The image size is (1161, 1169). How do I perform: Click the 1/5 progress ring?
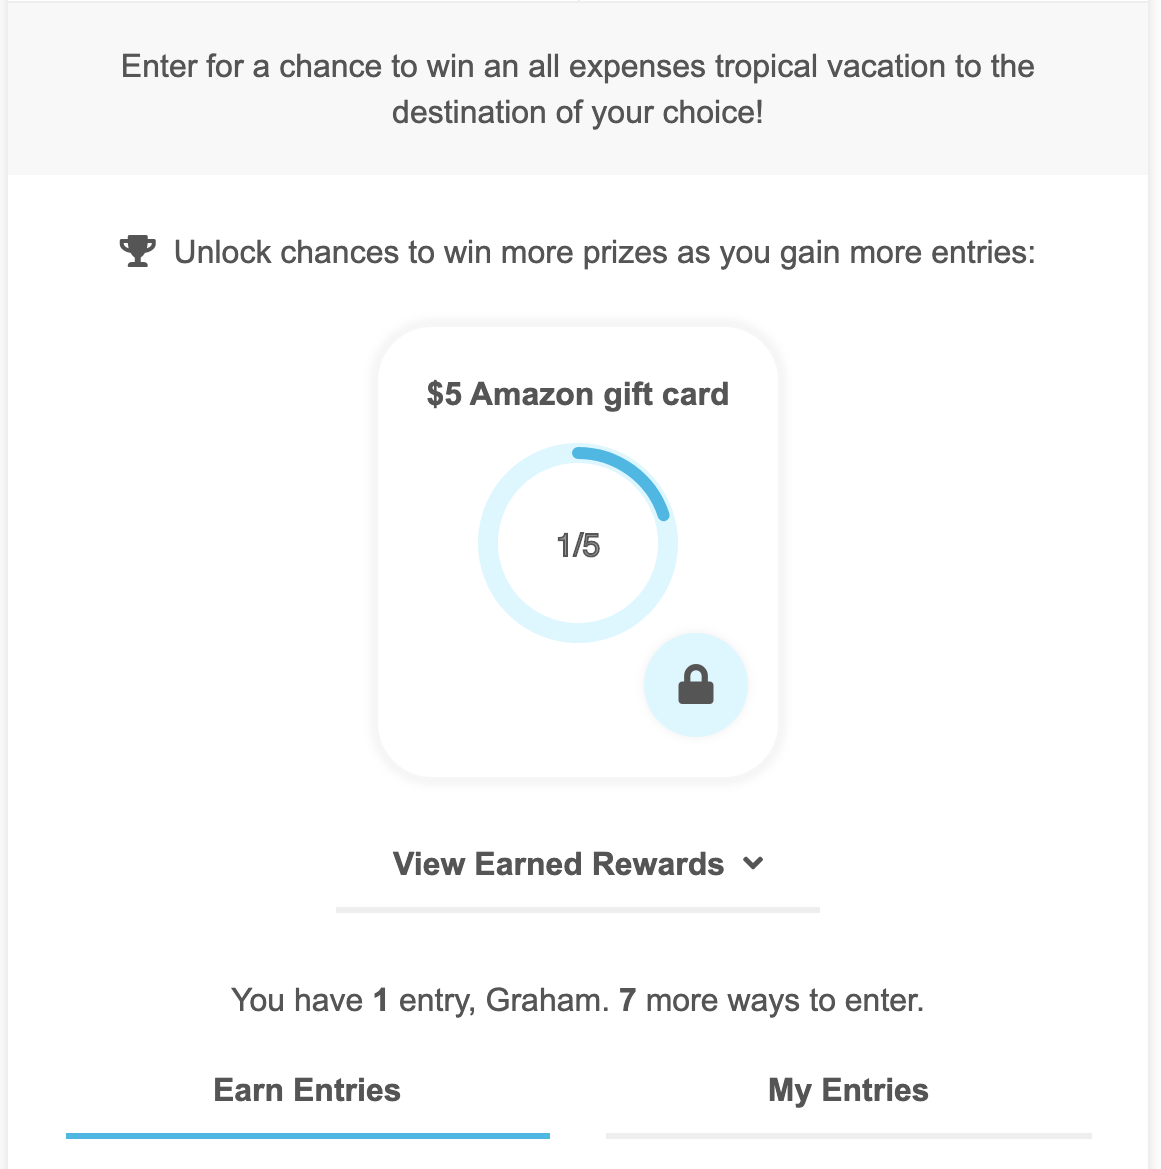[x=578, y=543]
